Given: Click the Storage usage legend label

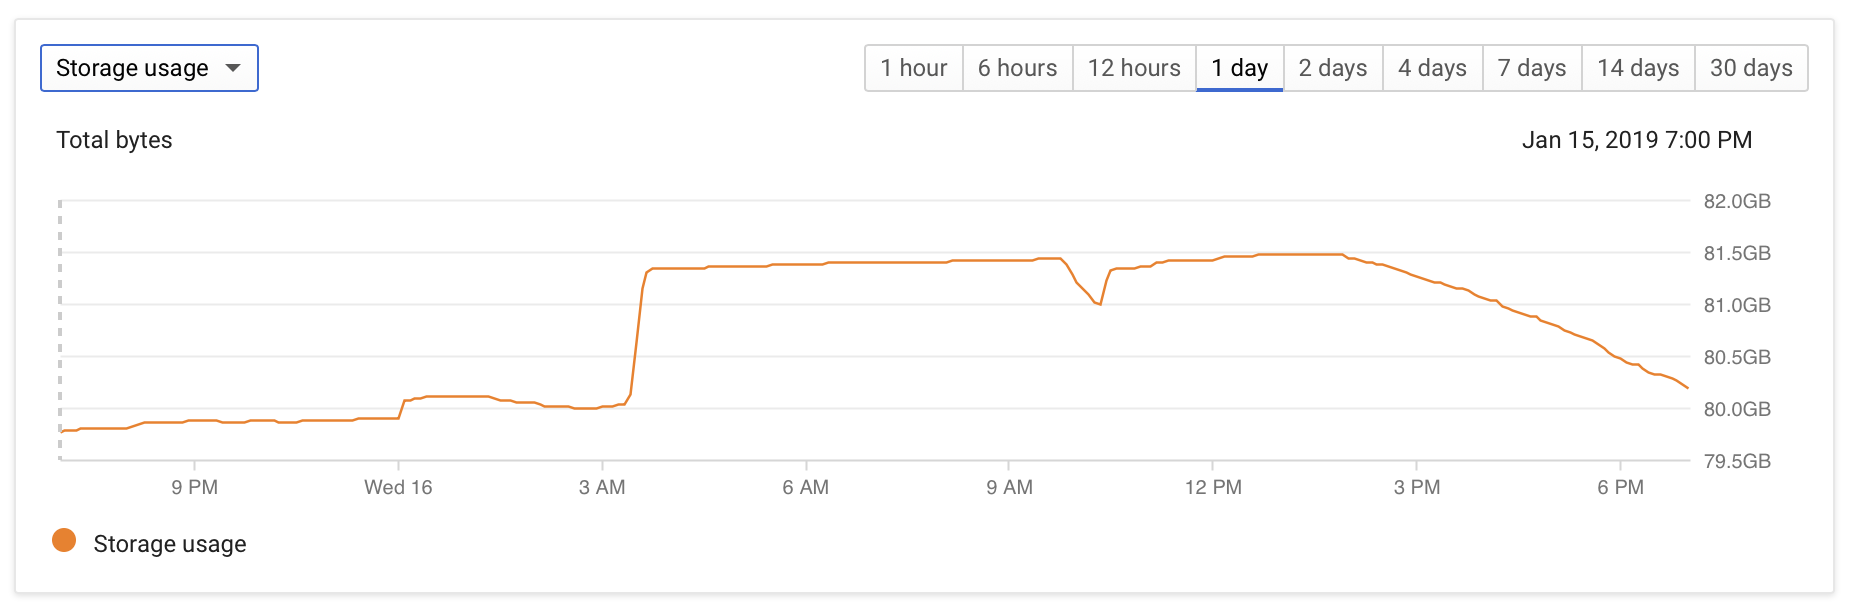Looking at the screenshot, I should pyautogui.click(x=170, y=544).
